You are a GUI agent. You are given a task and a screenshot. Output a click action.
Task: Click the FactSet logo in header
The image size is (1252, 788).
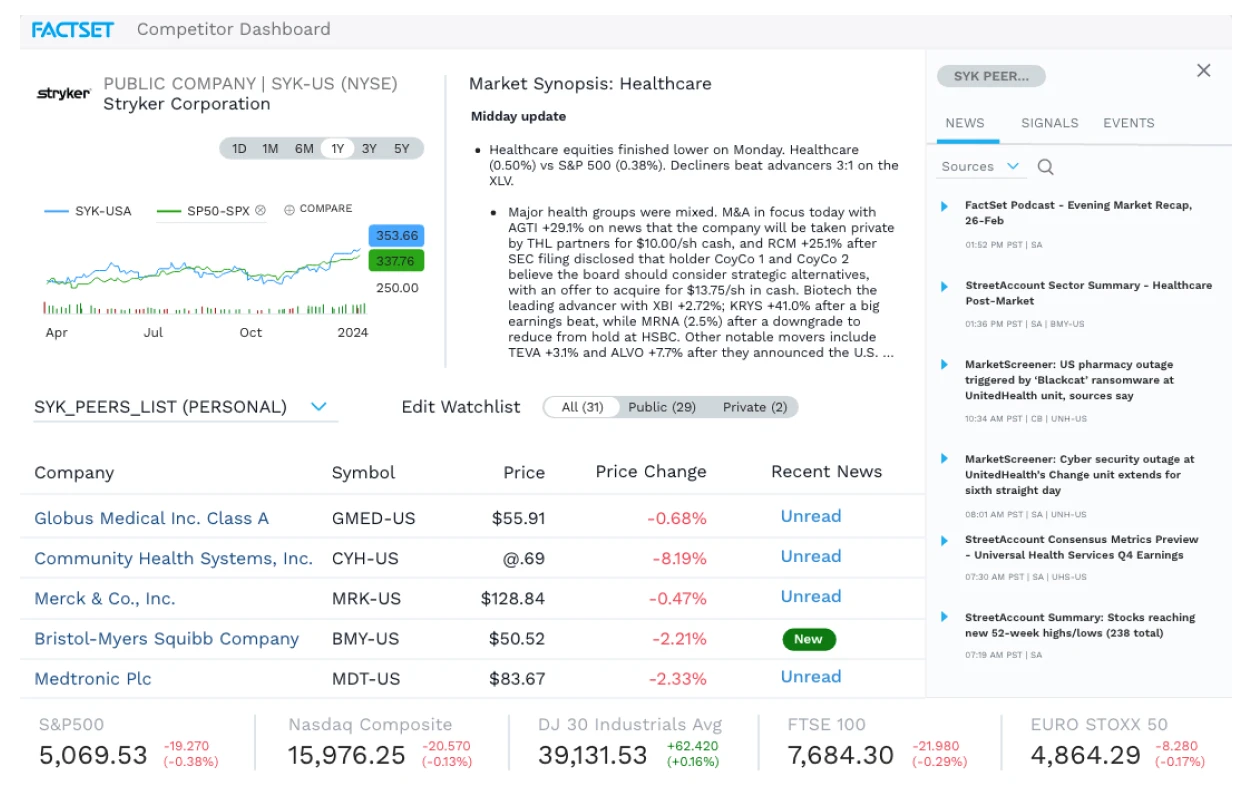[72, 29]
